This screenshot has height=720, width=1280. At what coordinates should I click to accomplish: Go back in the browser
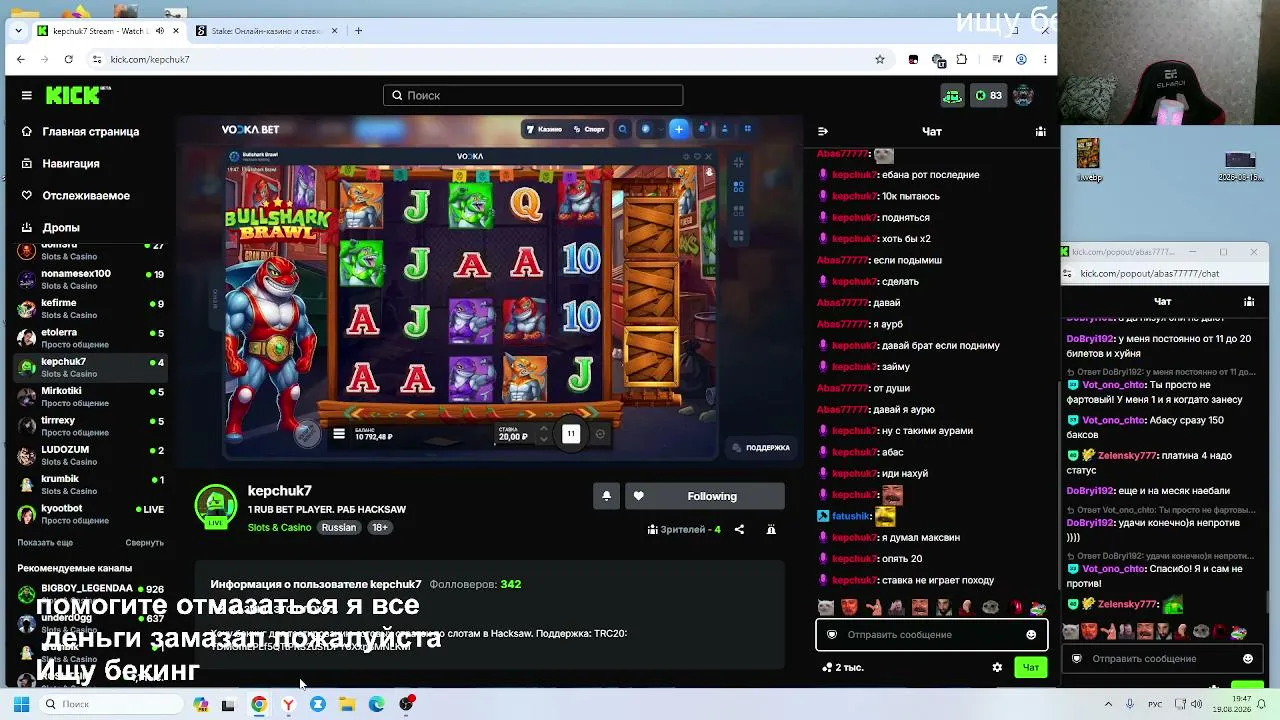click(x=21, y=59)
